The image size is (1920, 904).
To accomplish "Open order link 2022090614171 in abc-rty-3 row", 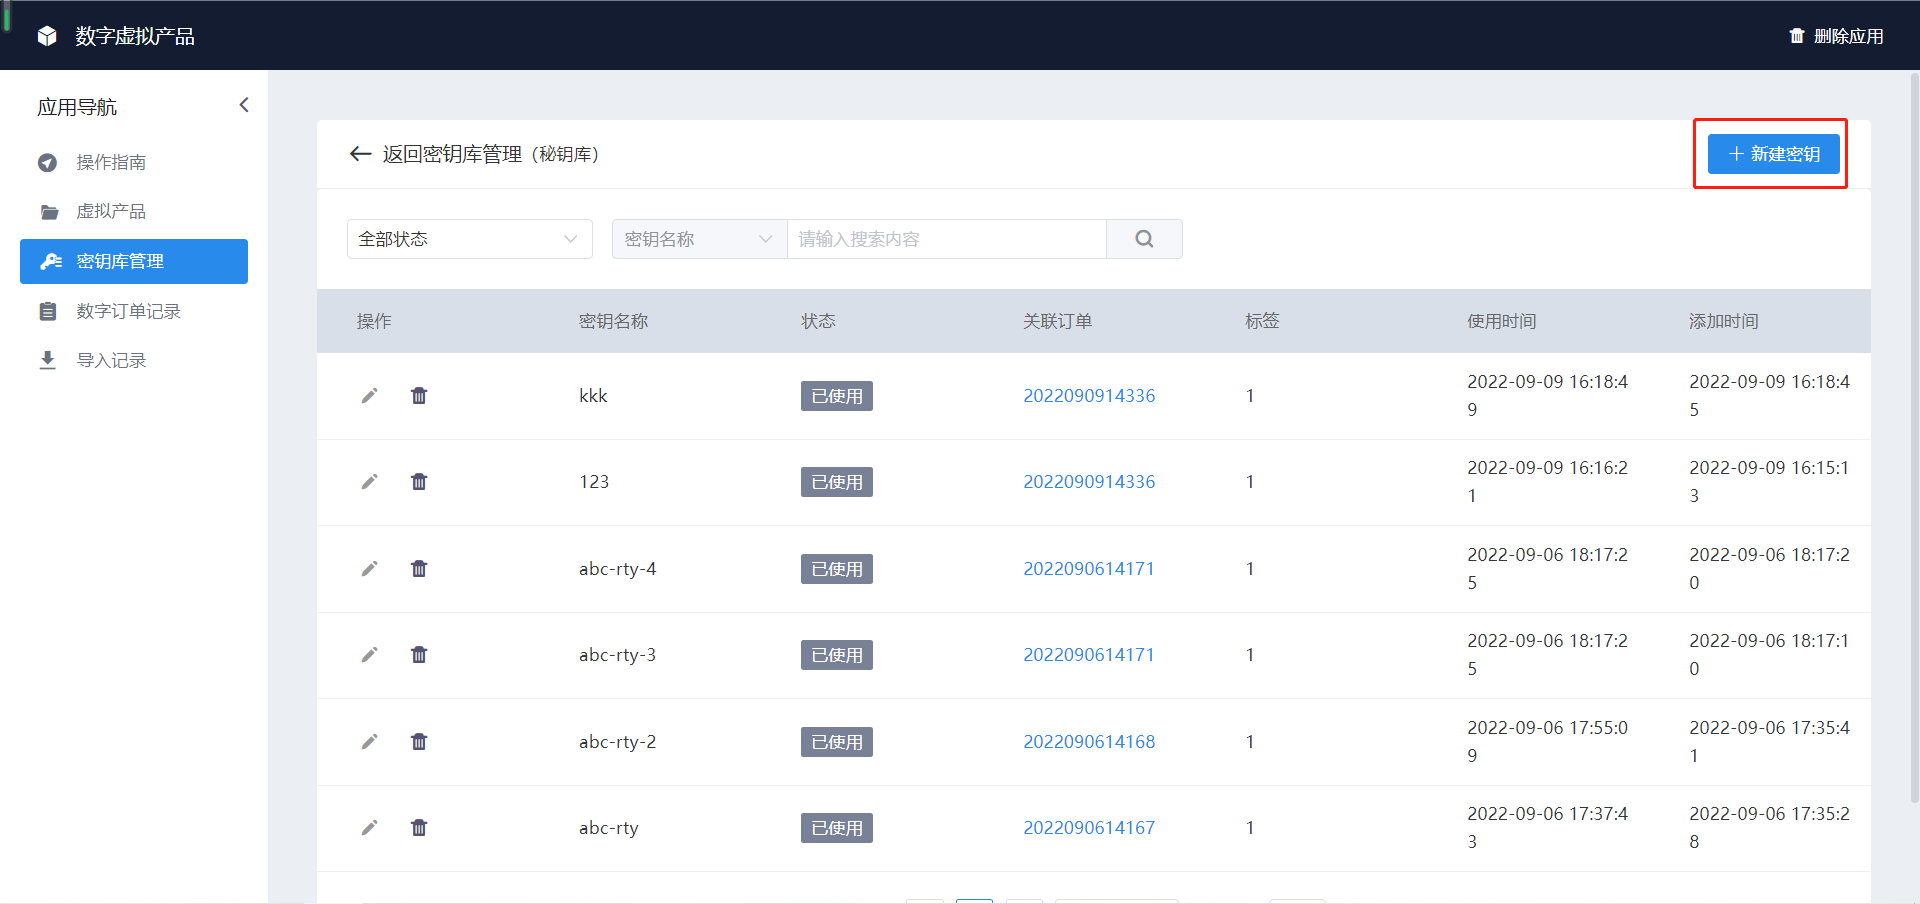I will click(1089, 655).
